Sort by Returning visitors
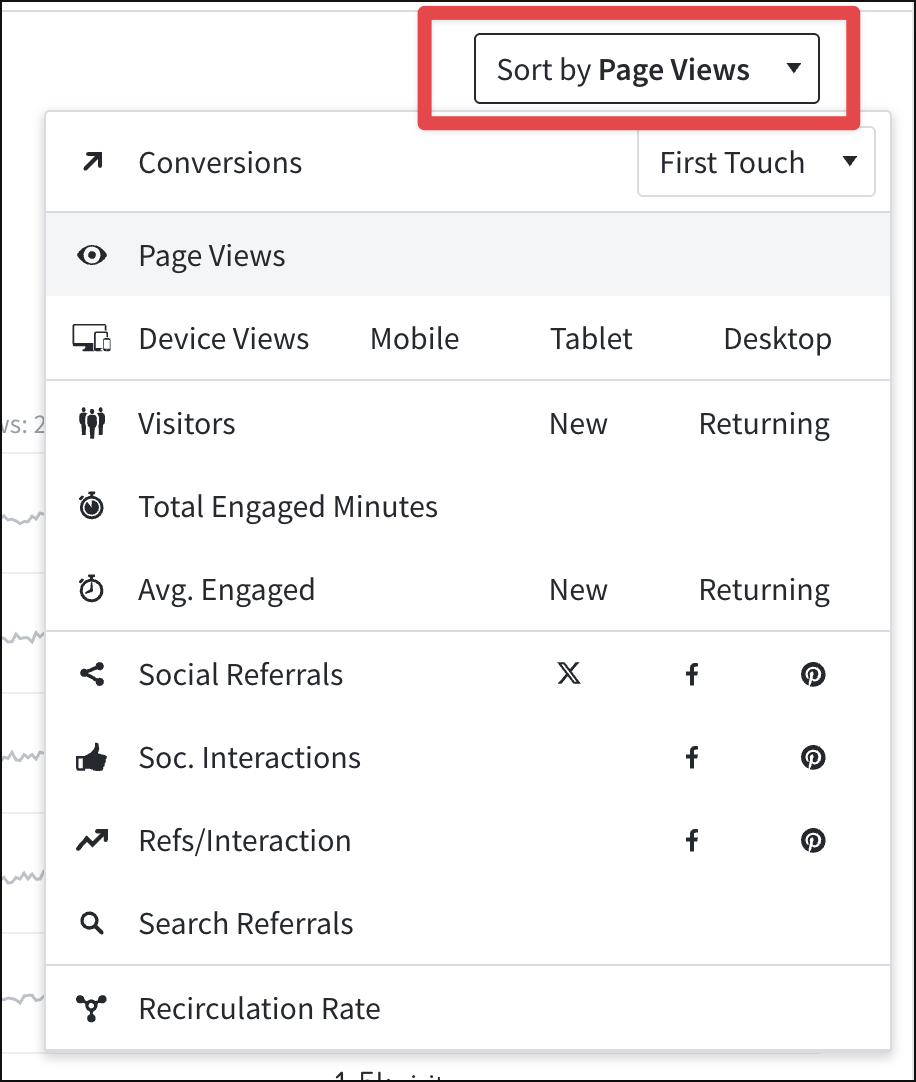This screenshot has height=1082, width=916. pos(764,424)
